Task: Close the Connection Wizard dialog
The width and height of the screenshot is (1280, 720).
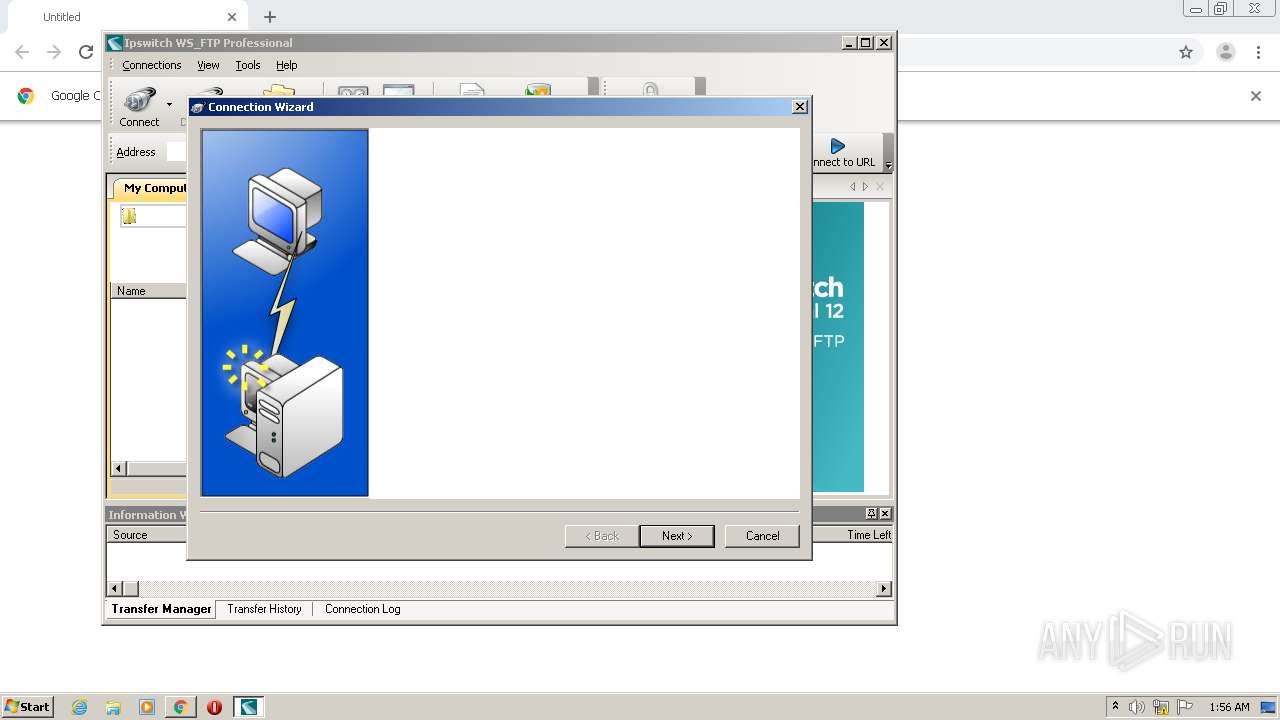Action: click(800, 107)
